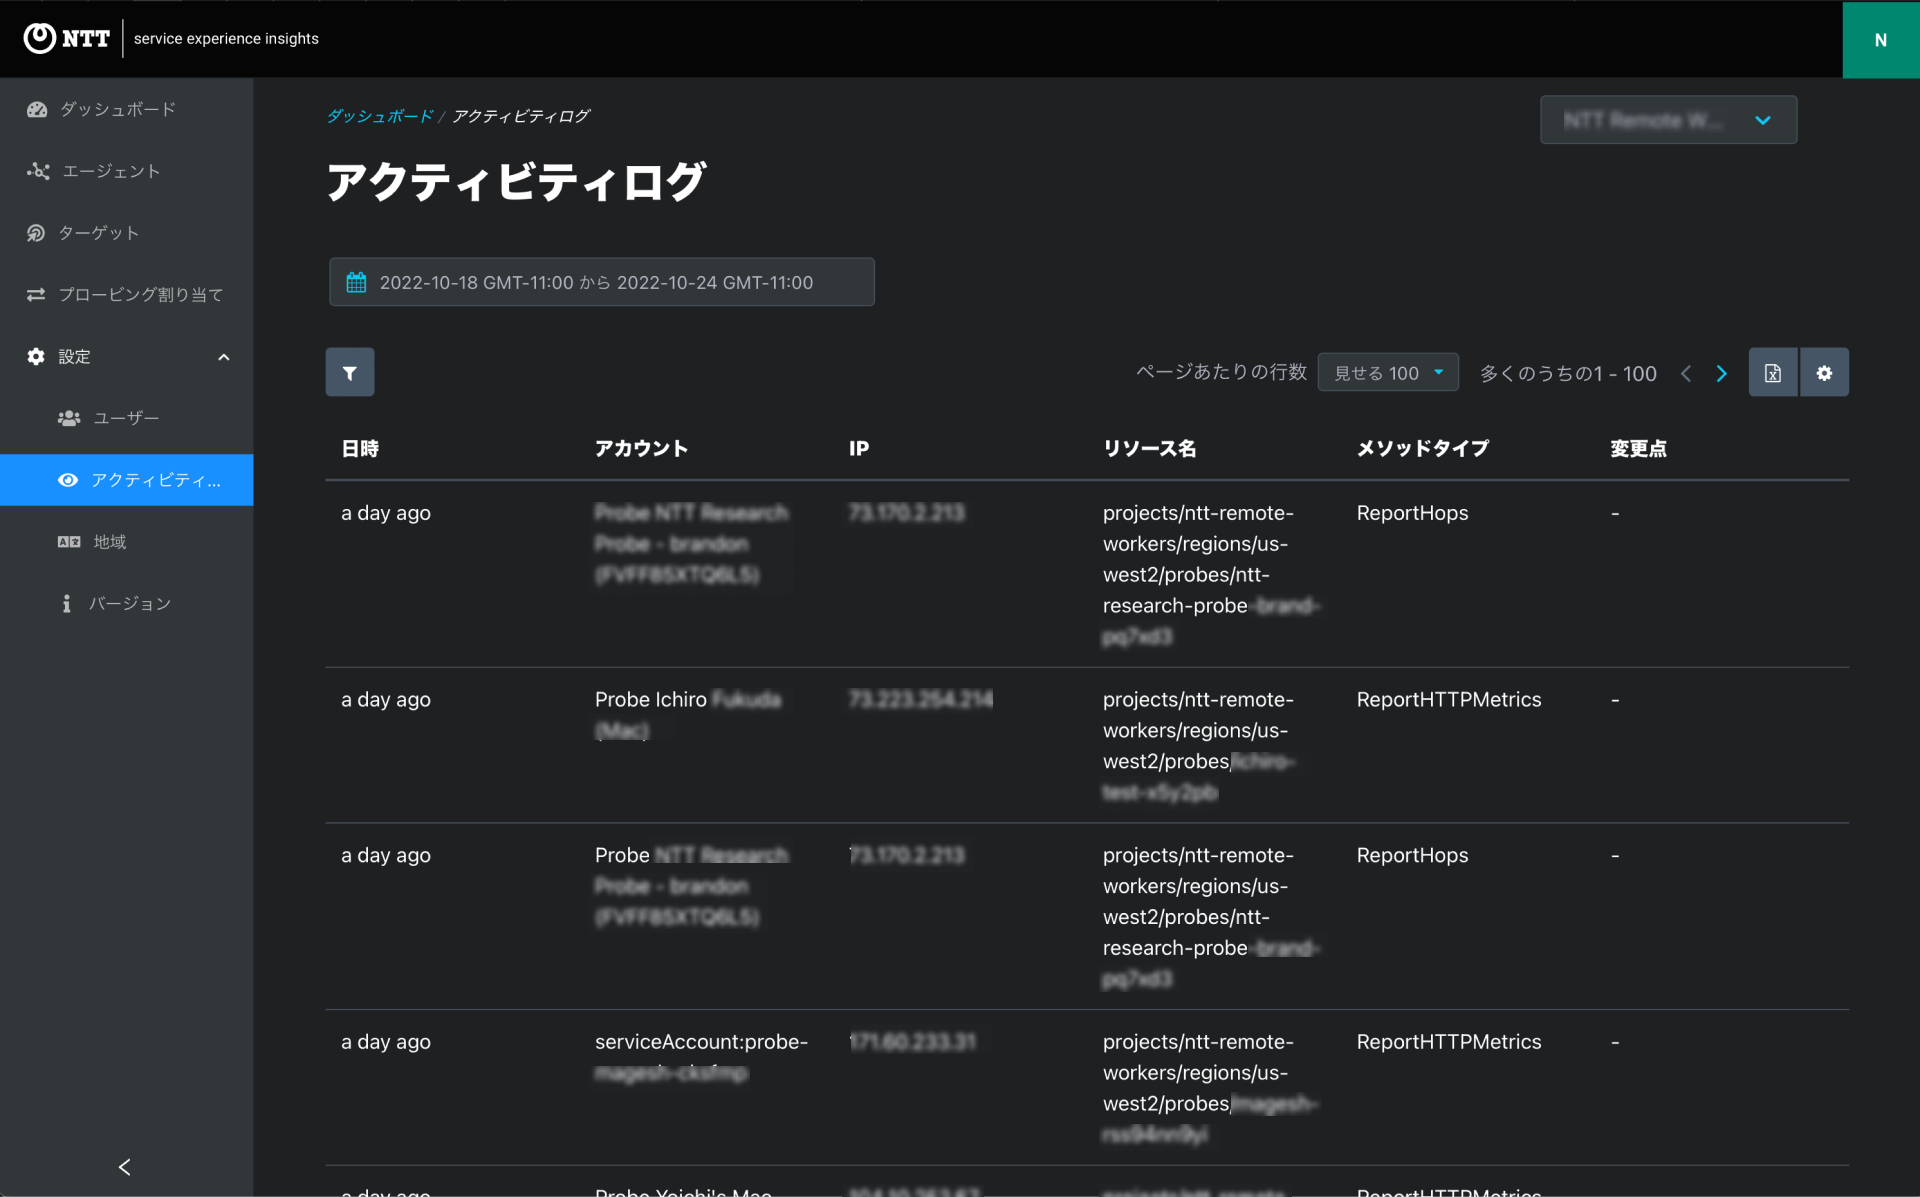The height and width of the screenshot is (1197, 1920).
Task: Click the 設定 gear icon in sidebar
Action: [36, 357]
